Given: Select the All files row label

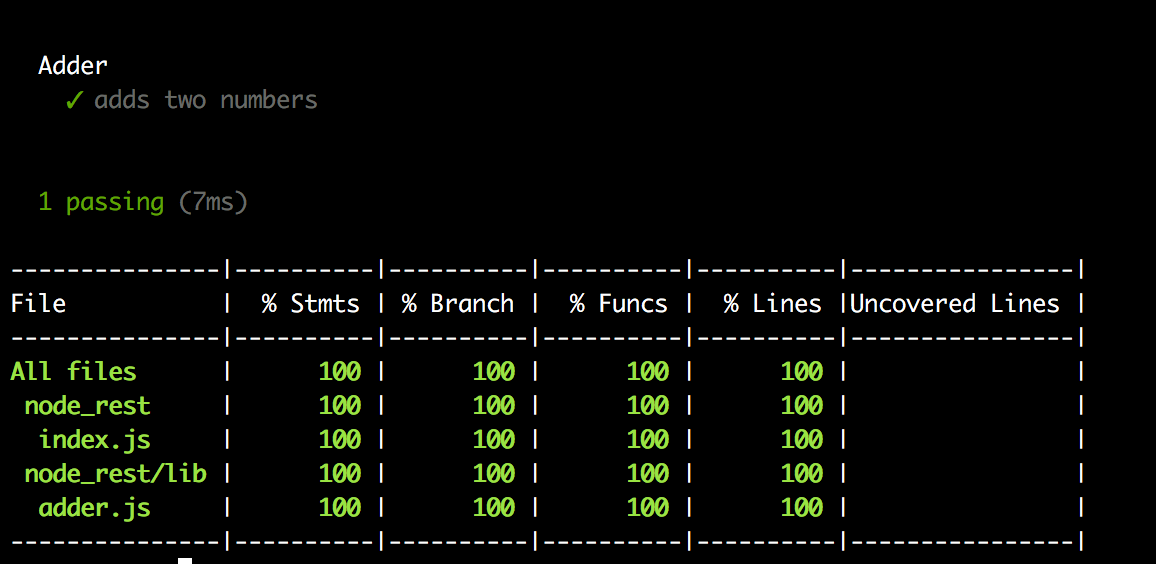Looking at the screenshot, I should click(x=73, y=372).
